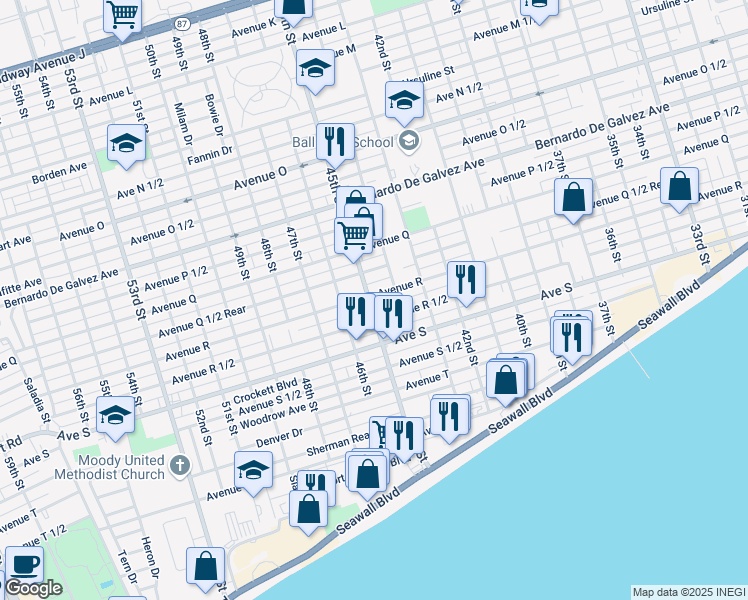Click the graduation cap marker above Borden Ave
Screen dimensions: 748x600
[126, 145]
